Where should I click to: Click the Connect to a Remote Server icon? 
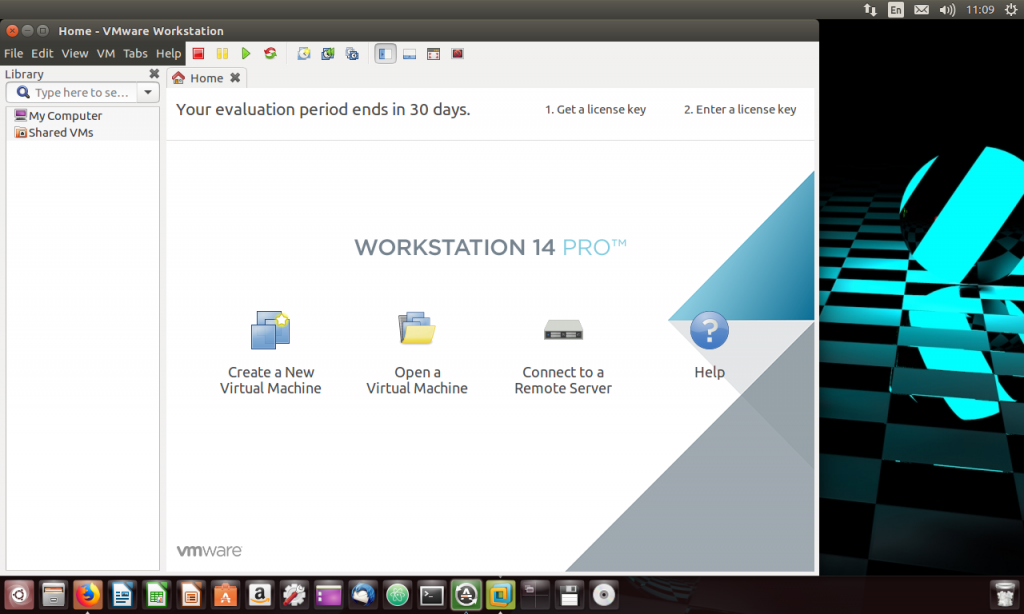coord(563,329)
